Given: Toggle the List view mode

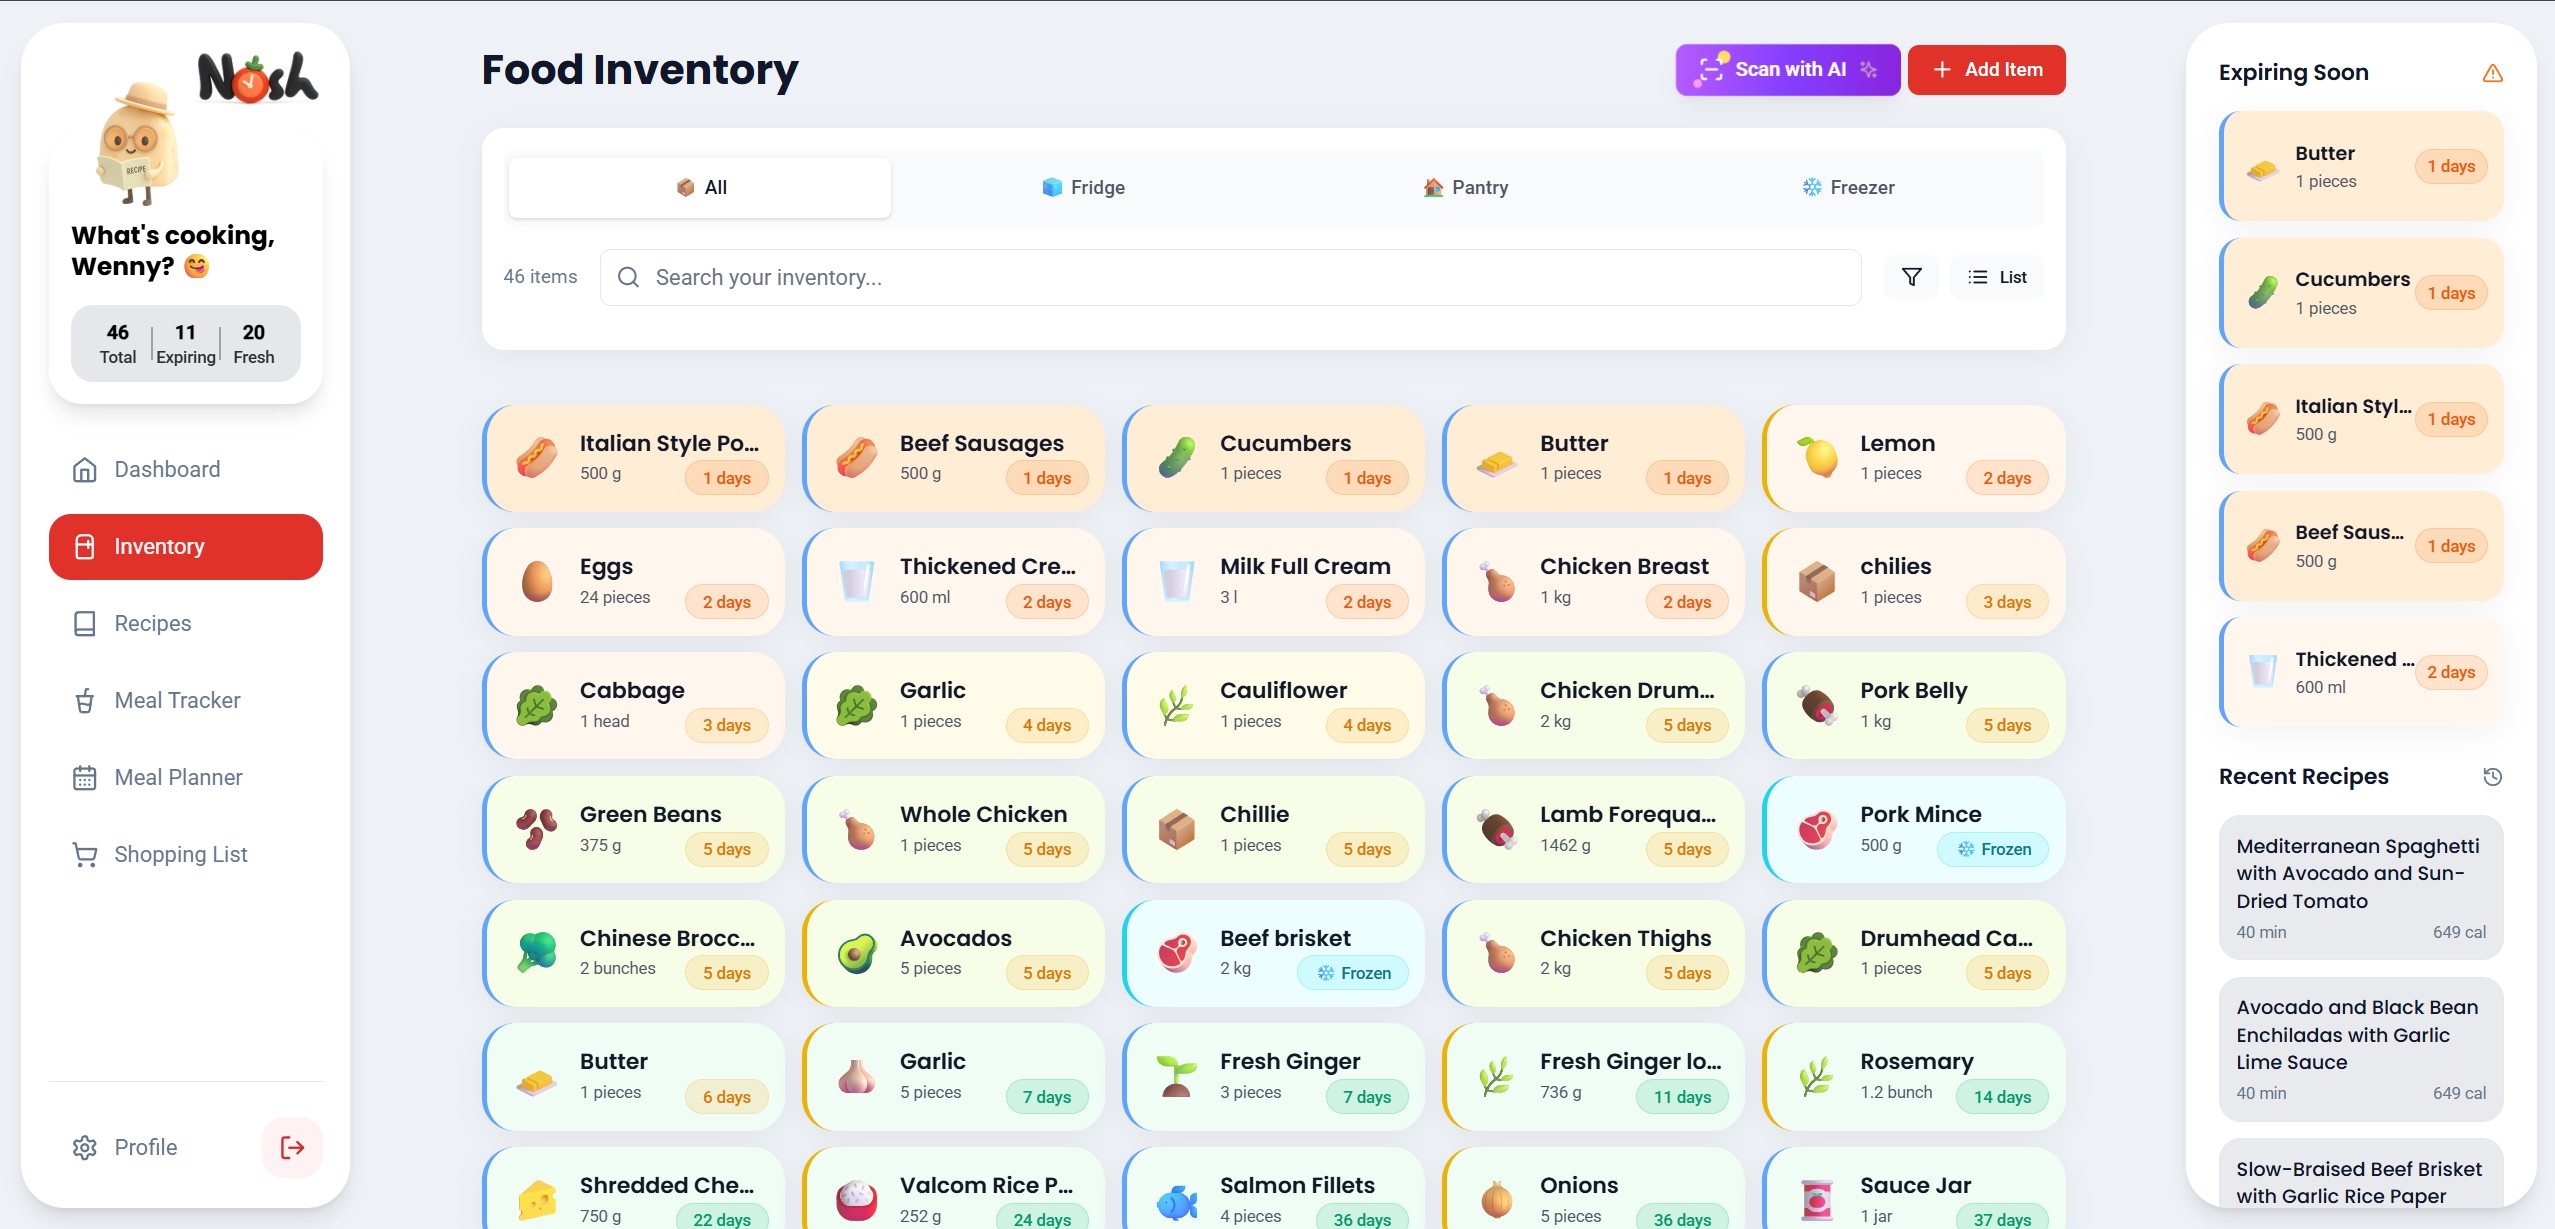Looking at the screenshot, I should (1997, 277).
